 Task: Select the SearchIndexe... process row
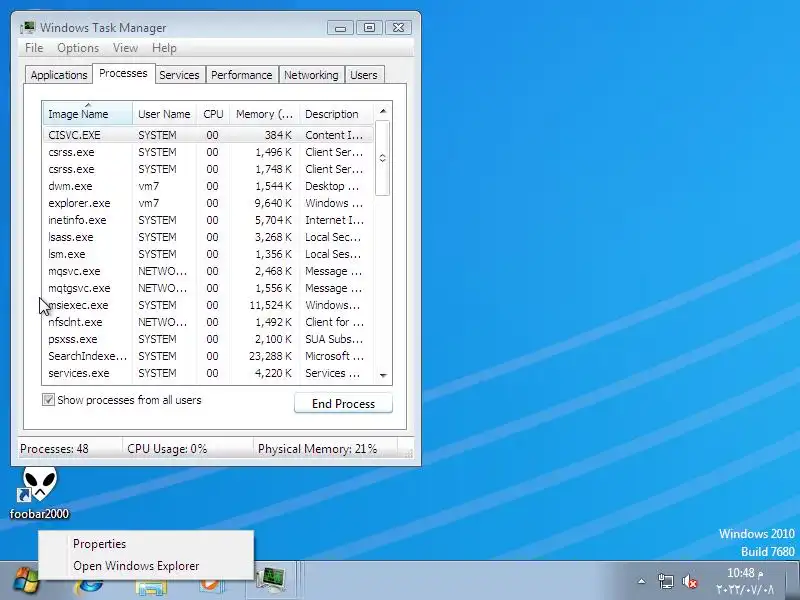(208, 356)
